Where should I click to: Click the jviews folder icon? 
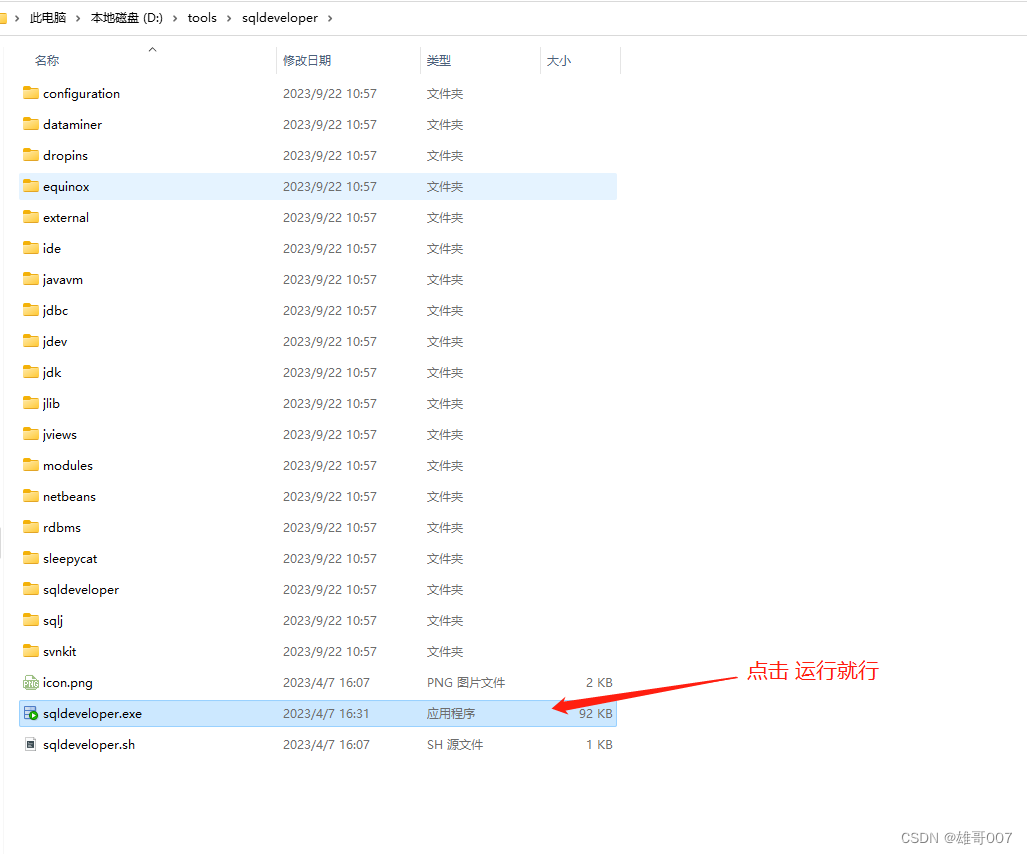(31, 434)
